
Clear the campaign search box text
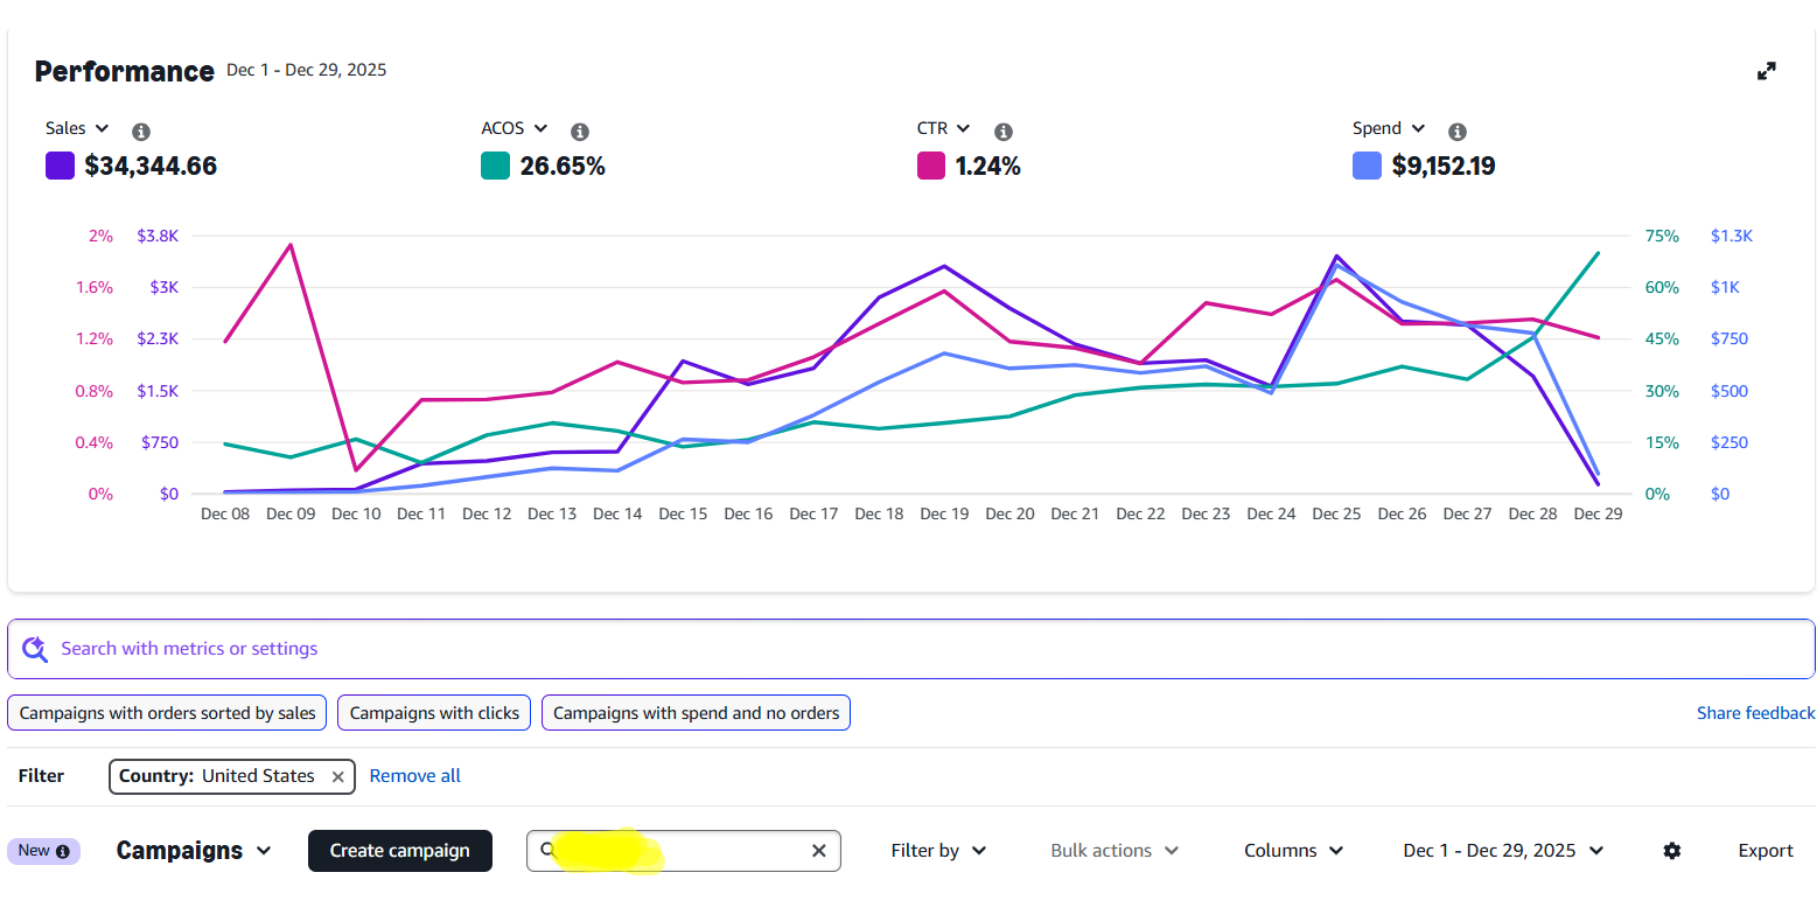[818, 851]
